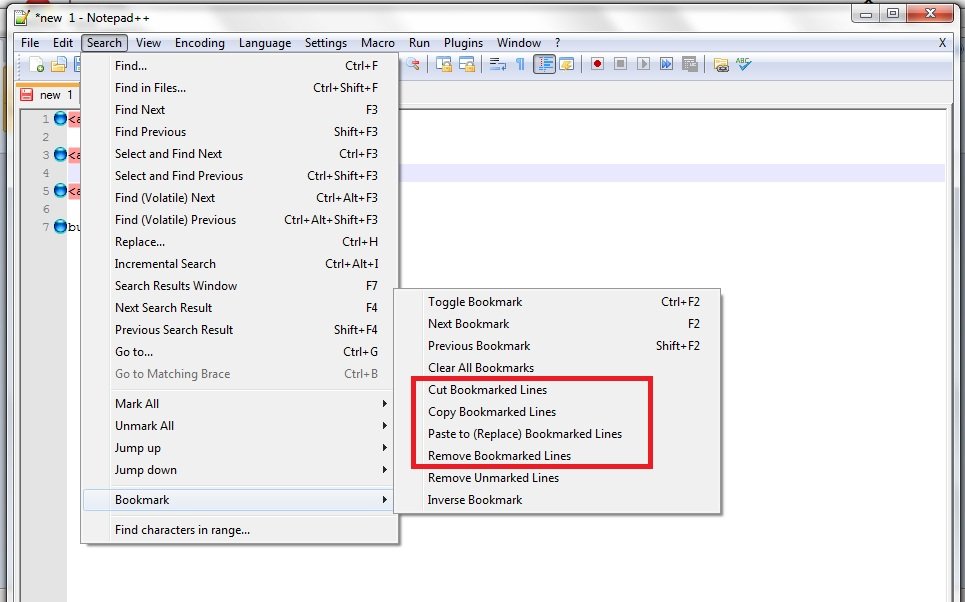Click the bookmark marker on line 3

[60, 154]
